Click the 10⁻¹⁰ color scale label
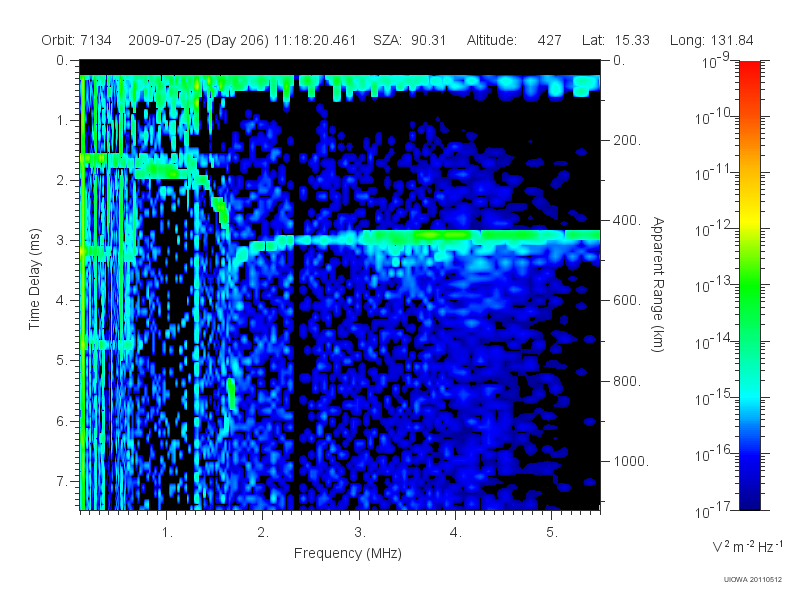The height and width of the screenshot is (600, 800). click(x=714, y=117)
